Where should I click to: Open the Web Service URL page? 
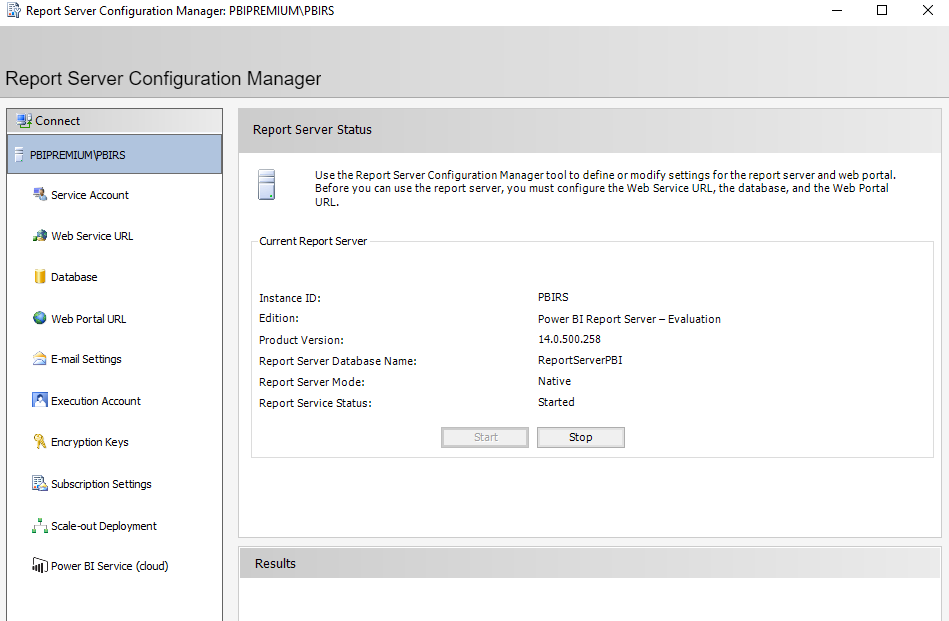click(90, 235)
